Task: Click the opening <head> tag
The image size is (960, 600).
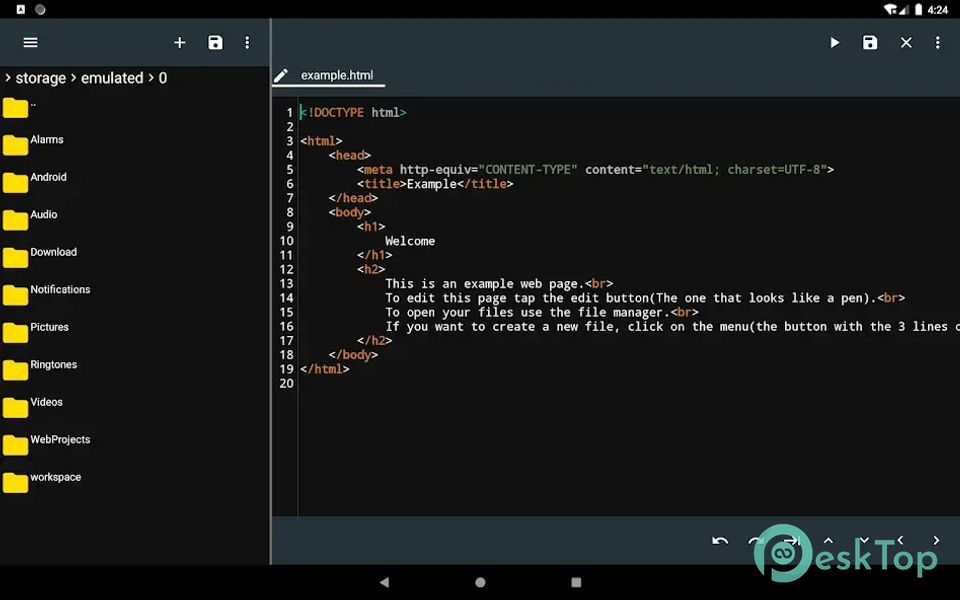Action: 350,156
